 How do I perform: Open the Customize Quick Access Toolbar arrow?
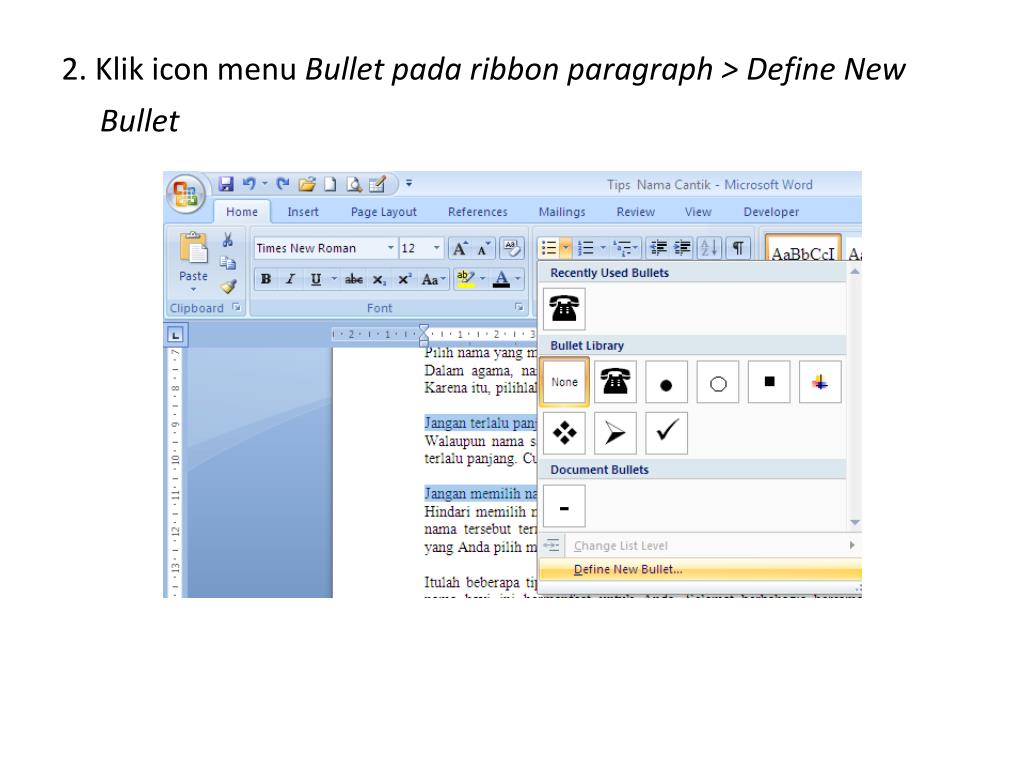[409, 184]
